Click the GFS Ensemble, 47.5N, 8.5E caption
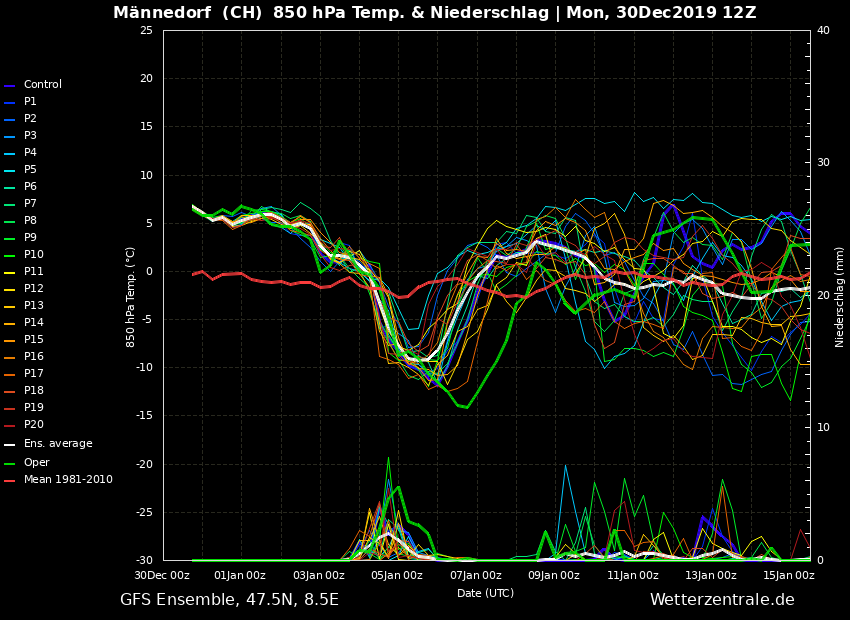 tap(229, 600)
